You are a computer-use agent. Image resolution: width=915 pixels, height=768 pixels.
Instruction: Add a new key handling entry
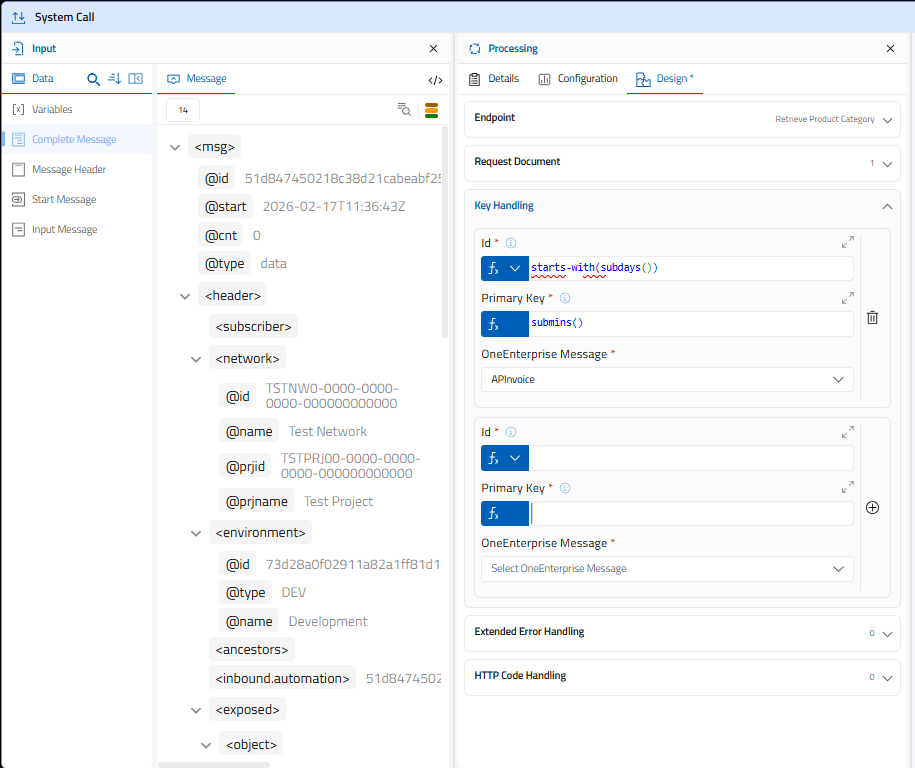coord(872,507)
